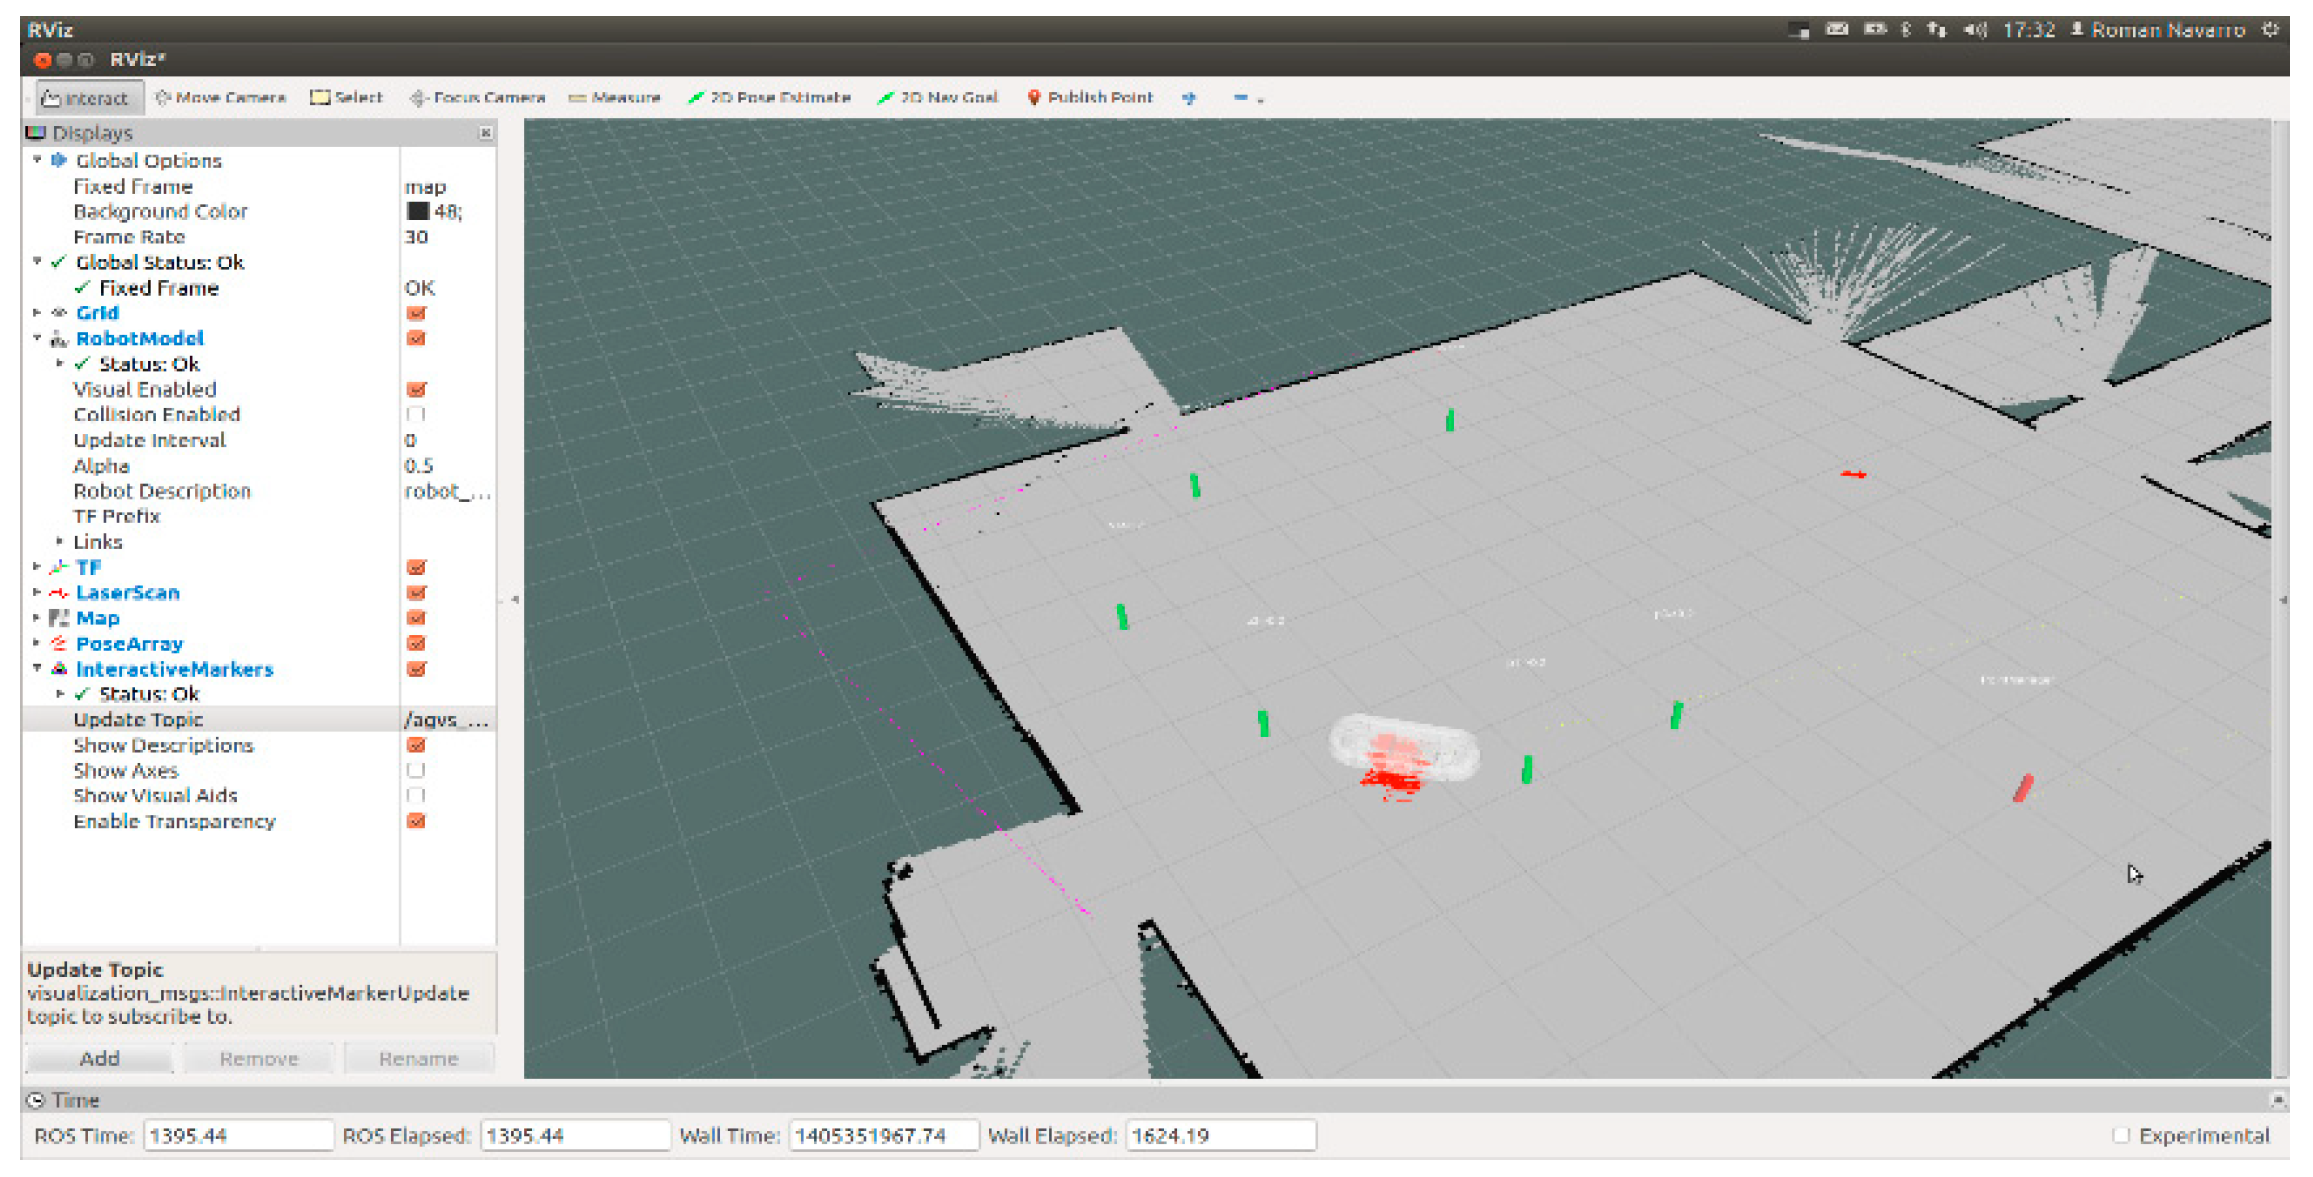Click the Focus Camera tool
This screenshot has height=1177, width=2313.
(x=477, y=98)
